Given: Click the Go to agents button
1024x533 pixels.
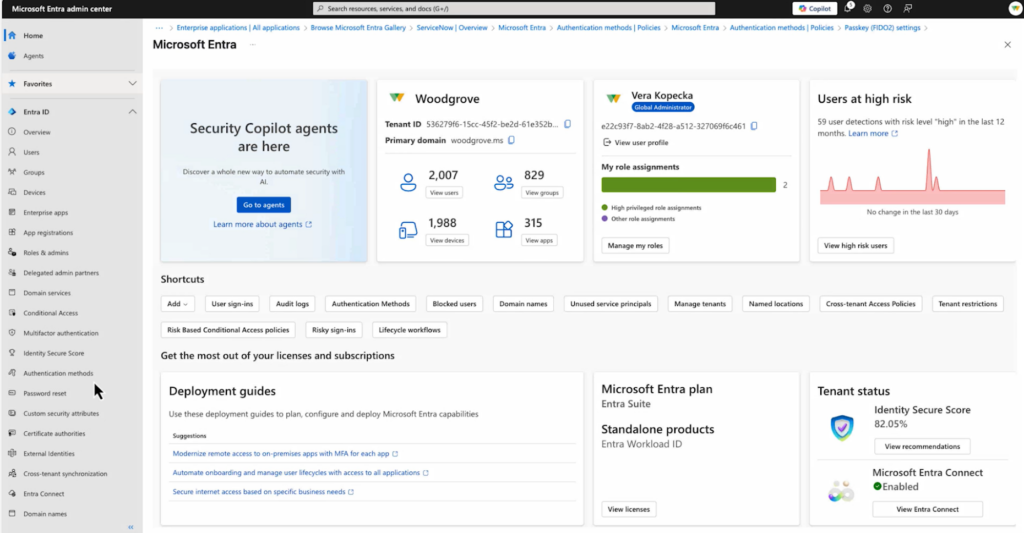Looking at the screenshot, I should [x=264, y=204].
